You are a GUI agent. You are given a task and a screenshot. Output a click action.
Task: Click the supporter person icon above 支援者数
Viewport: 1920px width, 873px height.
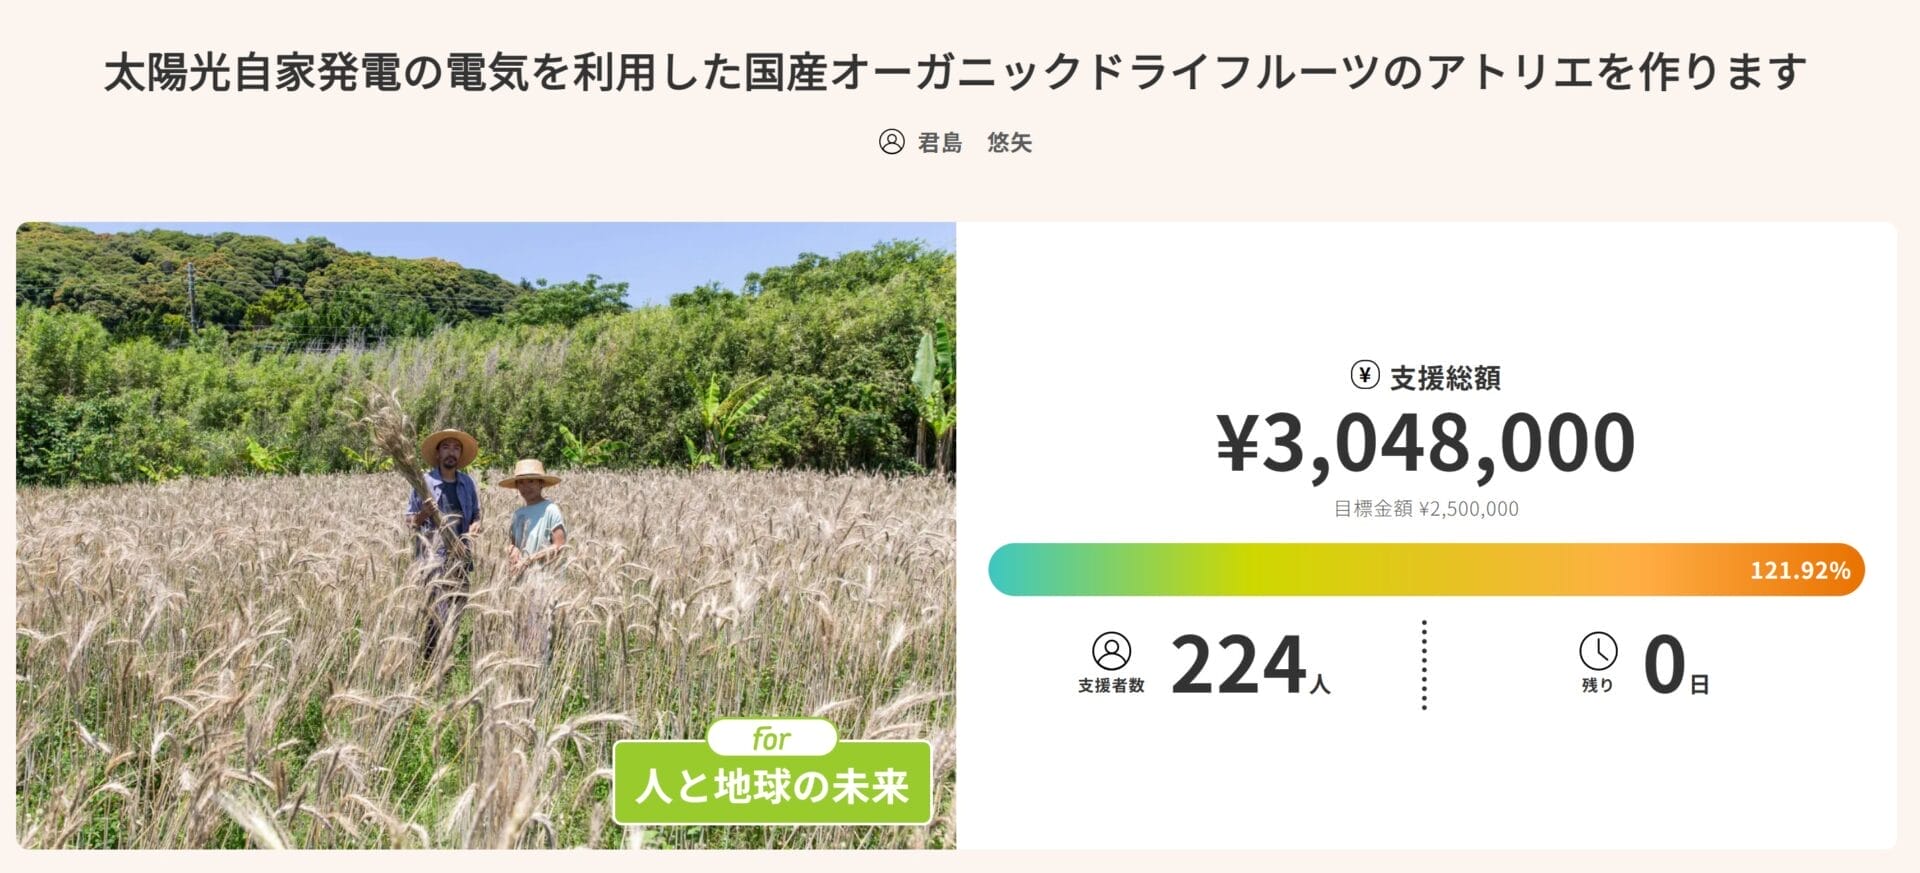[1111, 651]
